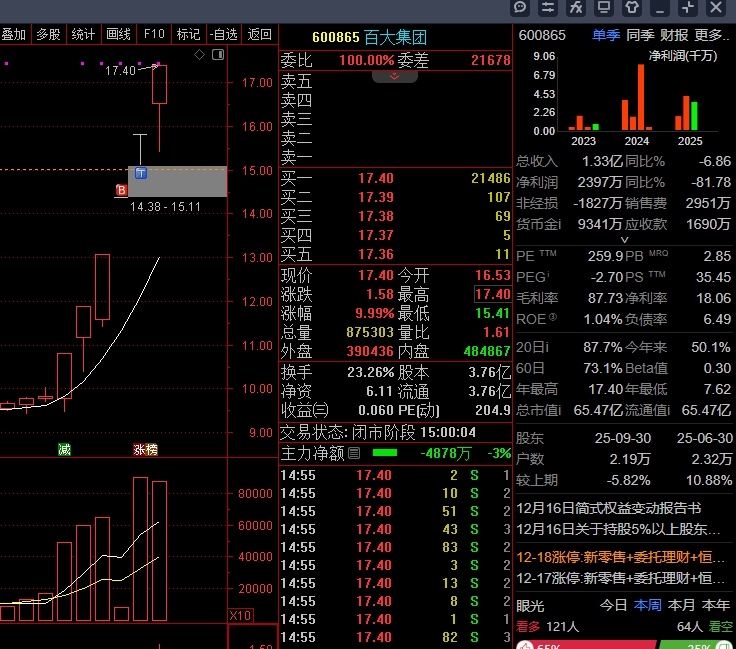The width and height of the screenshot is (736, 649).
Task: Open the 标记 mark menu
Action: pos(188,34)
